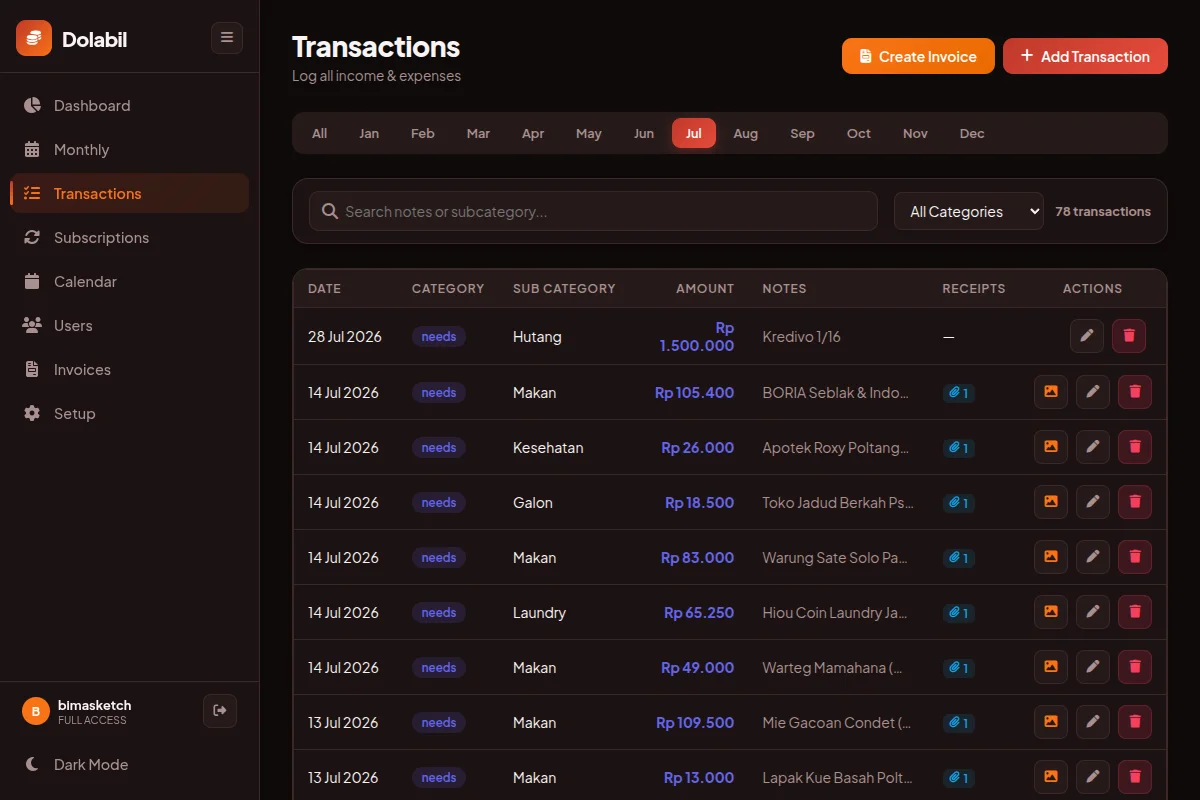The image size is (1200, 800).
Task: Click the needs tag in Laundry row
Action: point(439,612)
